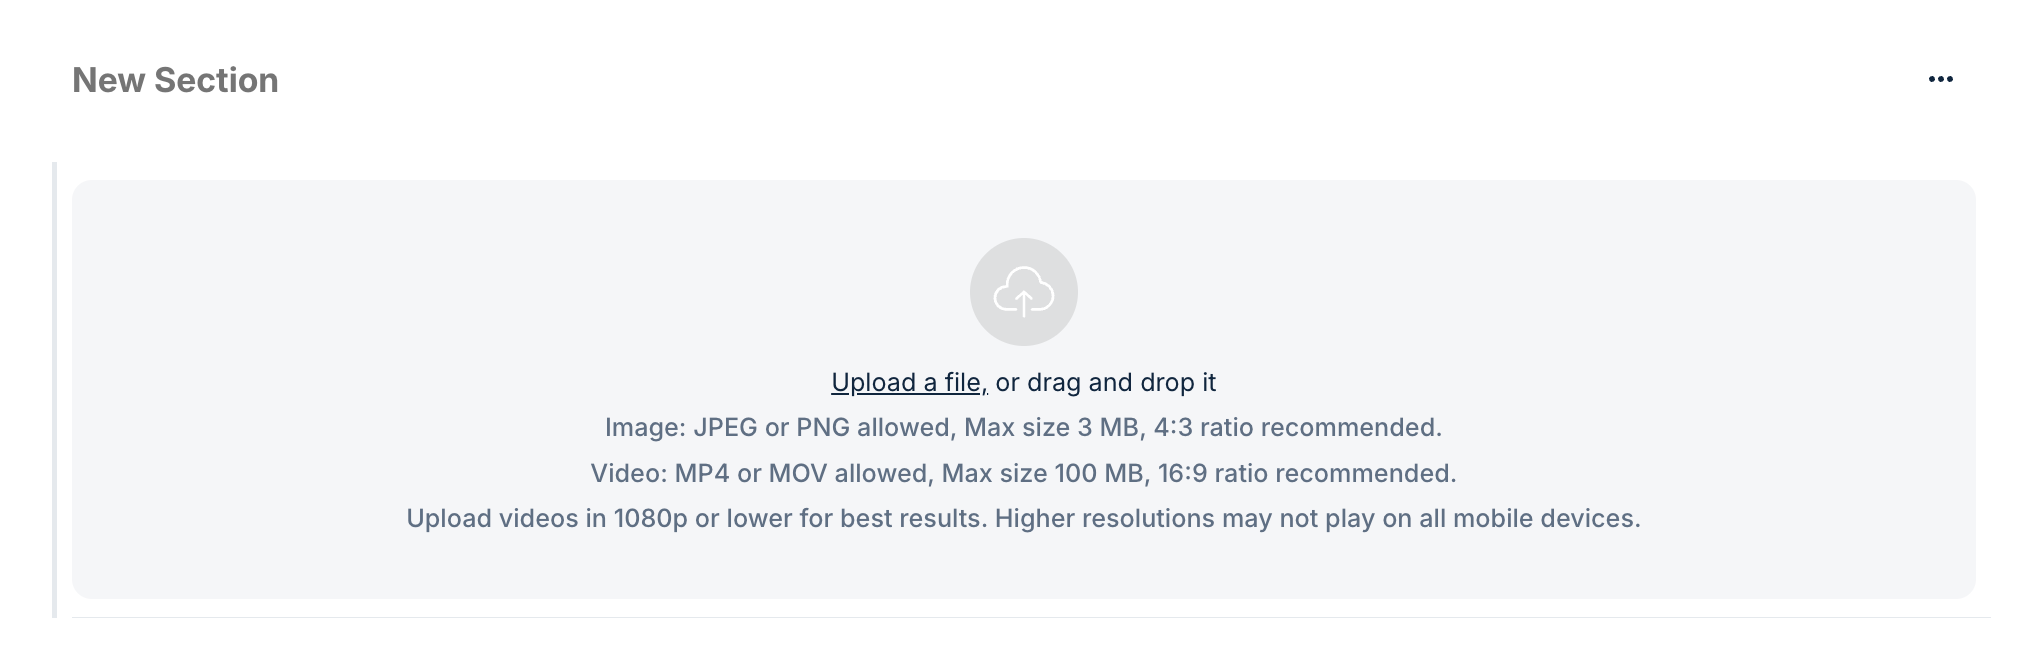
Task: Click the word "file" in the upload link
Action: point(962,382)
